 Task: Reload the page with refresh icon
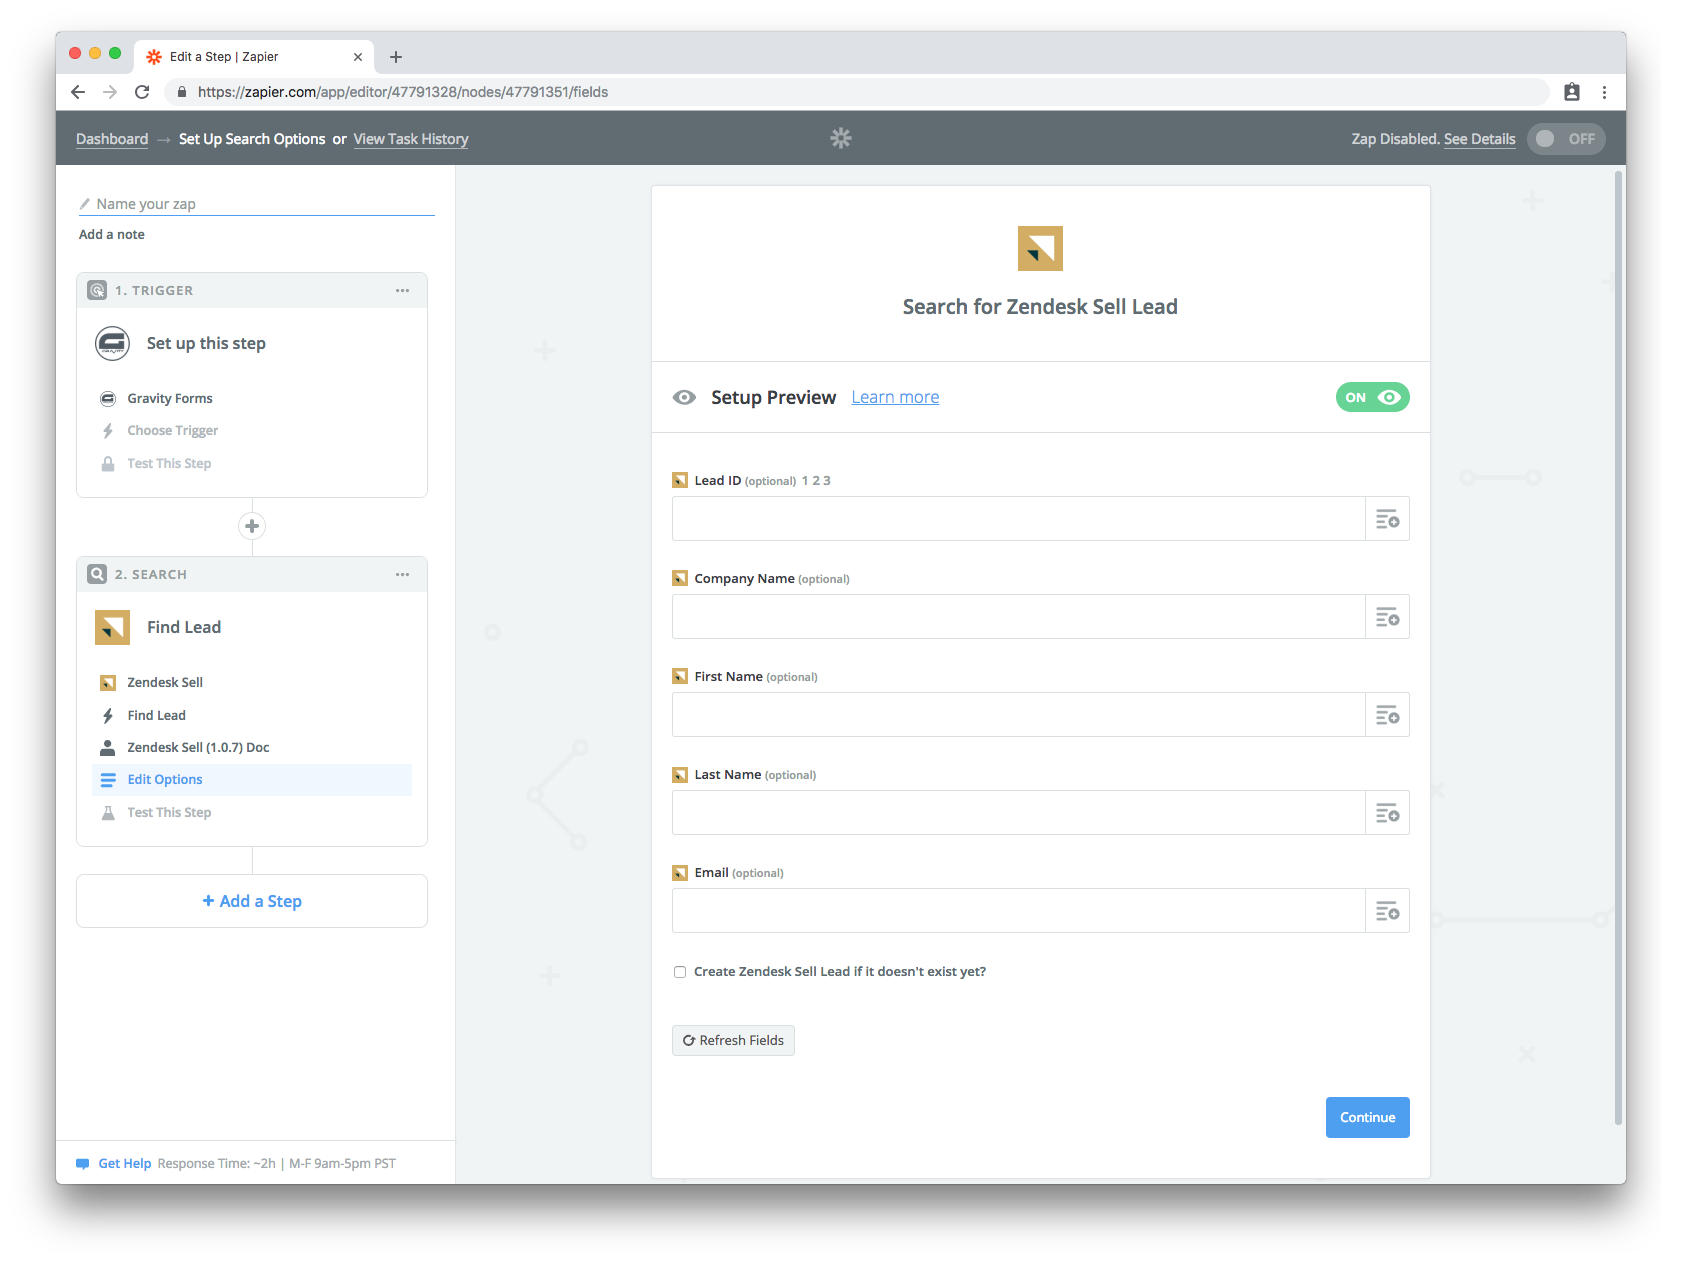click(x=142, y=92)
